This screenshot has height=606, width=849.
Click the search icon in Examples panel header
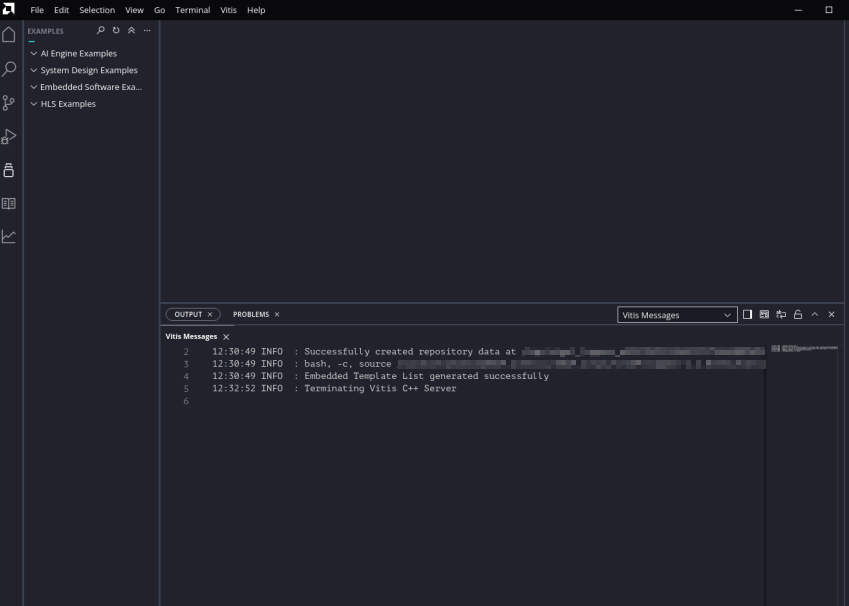click(101, 31)
